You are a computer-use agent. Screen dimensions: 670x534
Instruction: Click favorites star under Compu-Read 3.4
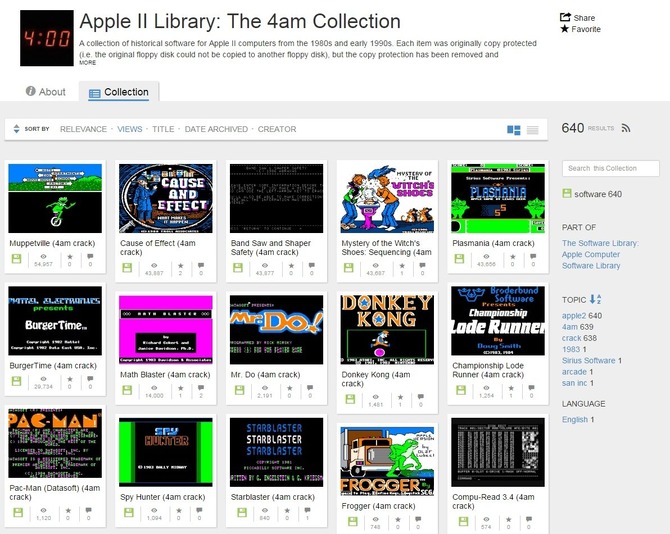pyautogui.click(x=508, y=519)
